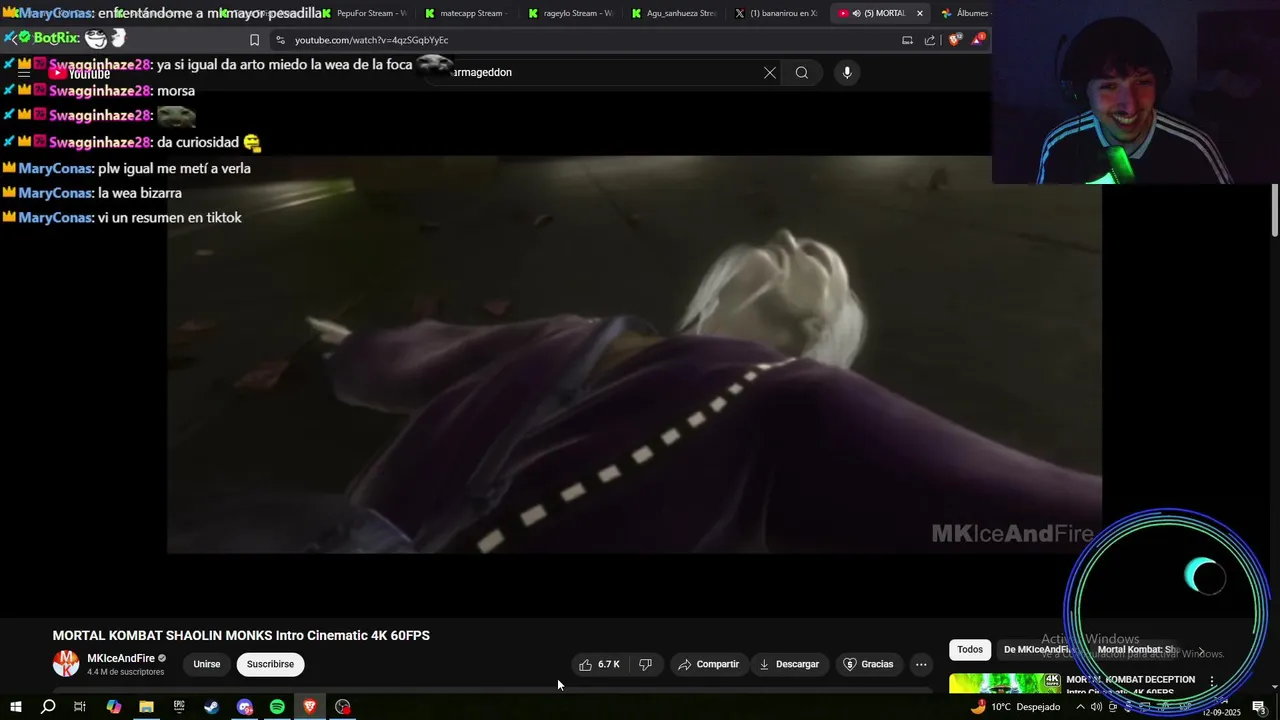Image resolution: width=1280 pixels, height=720 pixels.
Task: Select the video title MORTAL KOMBAT SHAOLIN MONKS
Action: point(241,636)
